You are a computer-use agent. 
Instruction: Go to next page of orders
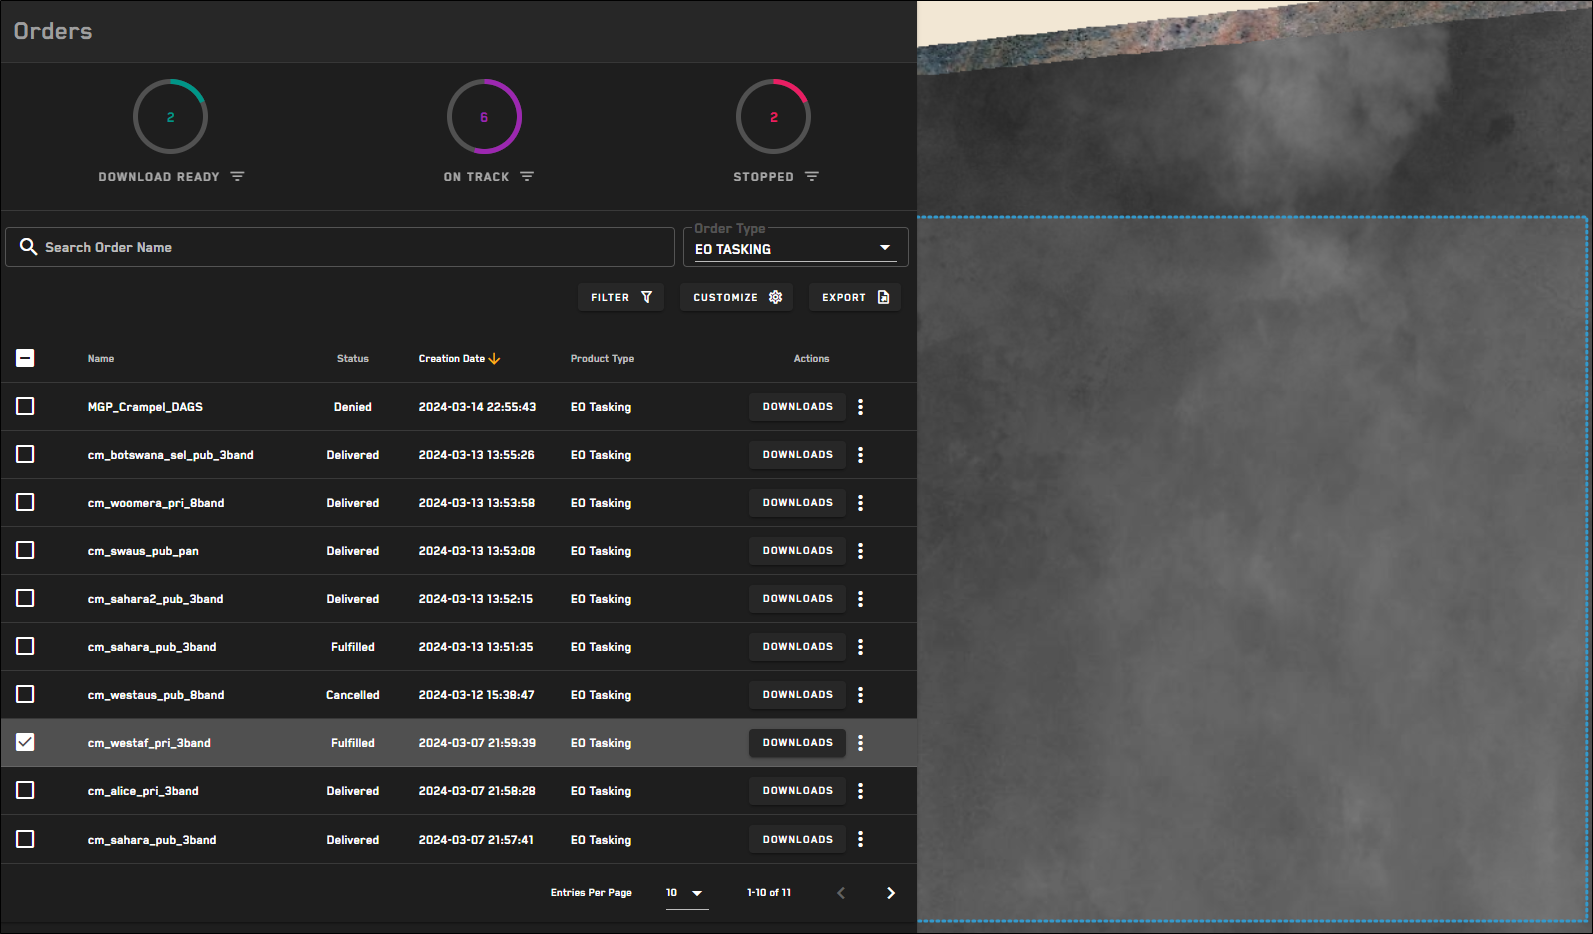coord(890,893)
